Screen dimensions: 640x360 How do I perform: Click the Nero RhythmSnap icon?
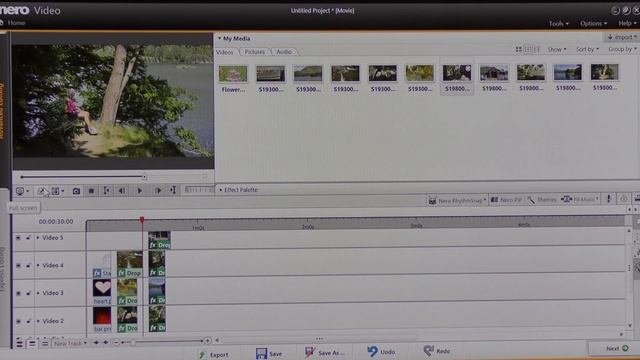coord(432,200)
